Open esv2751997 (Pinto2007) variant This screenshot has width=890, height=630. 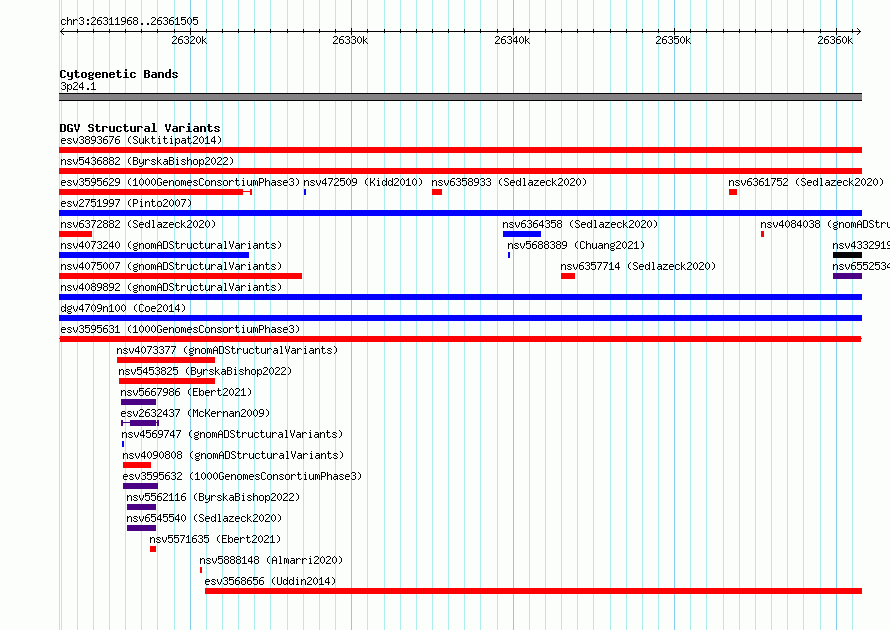click(x=126, y=203)
